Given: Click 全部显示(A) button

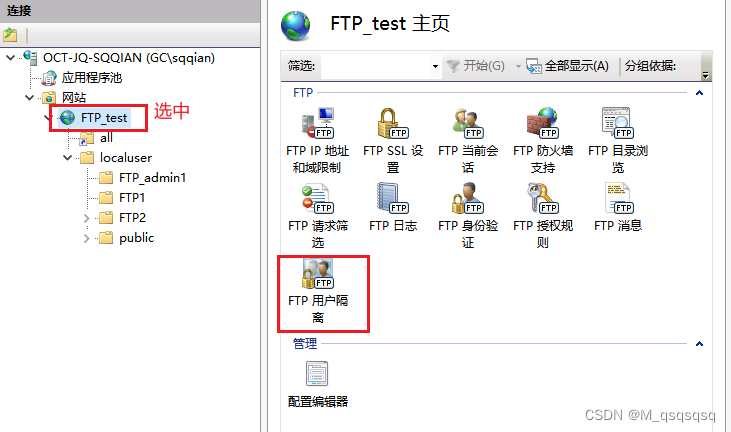Looking at the screenshot, I should tap(567, 66).
